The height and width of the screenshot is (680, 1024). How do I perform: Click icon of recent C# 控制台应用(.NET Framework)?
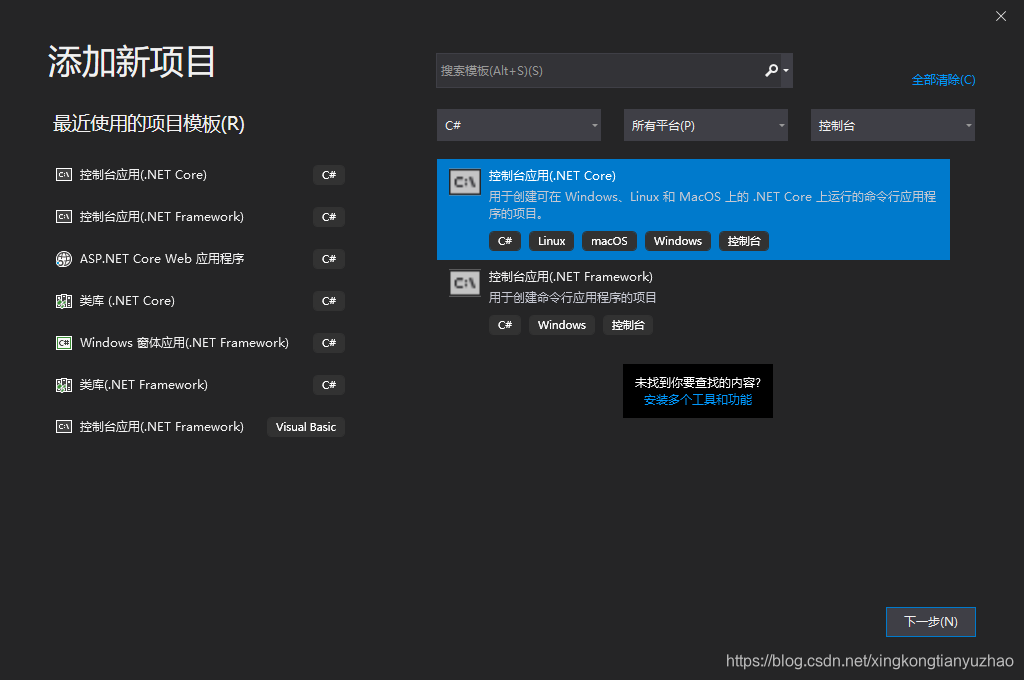64,217
